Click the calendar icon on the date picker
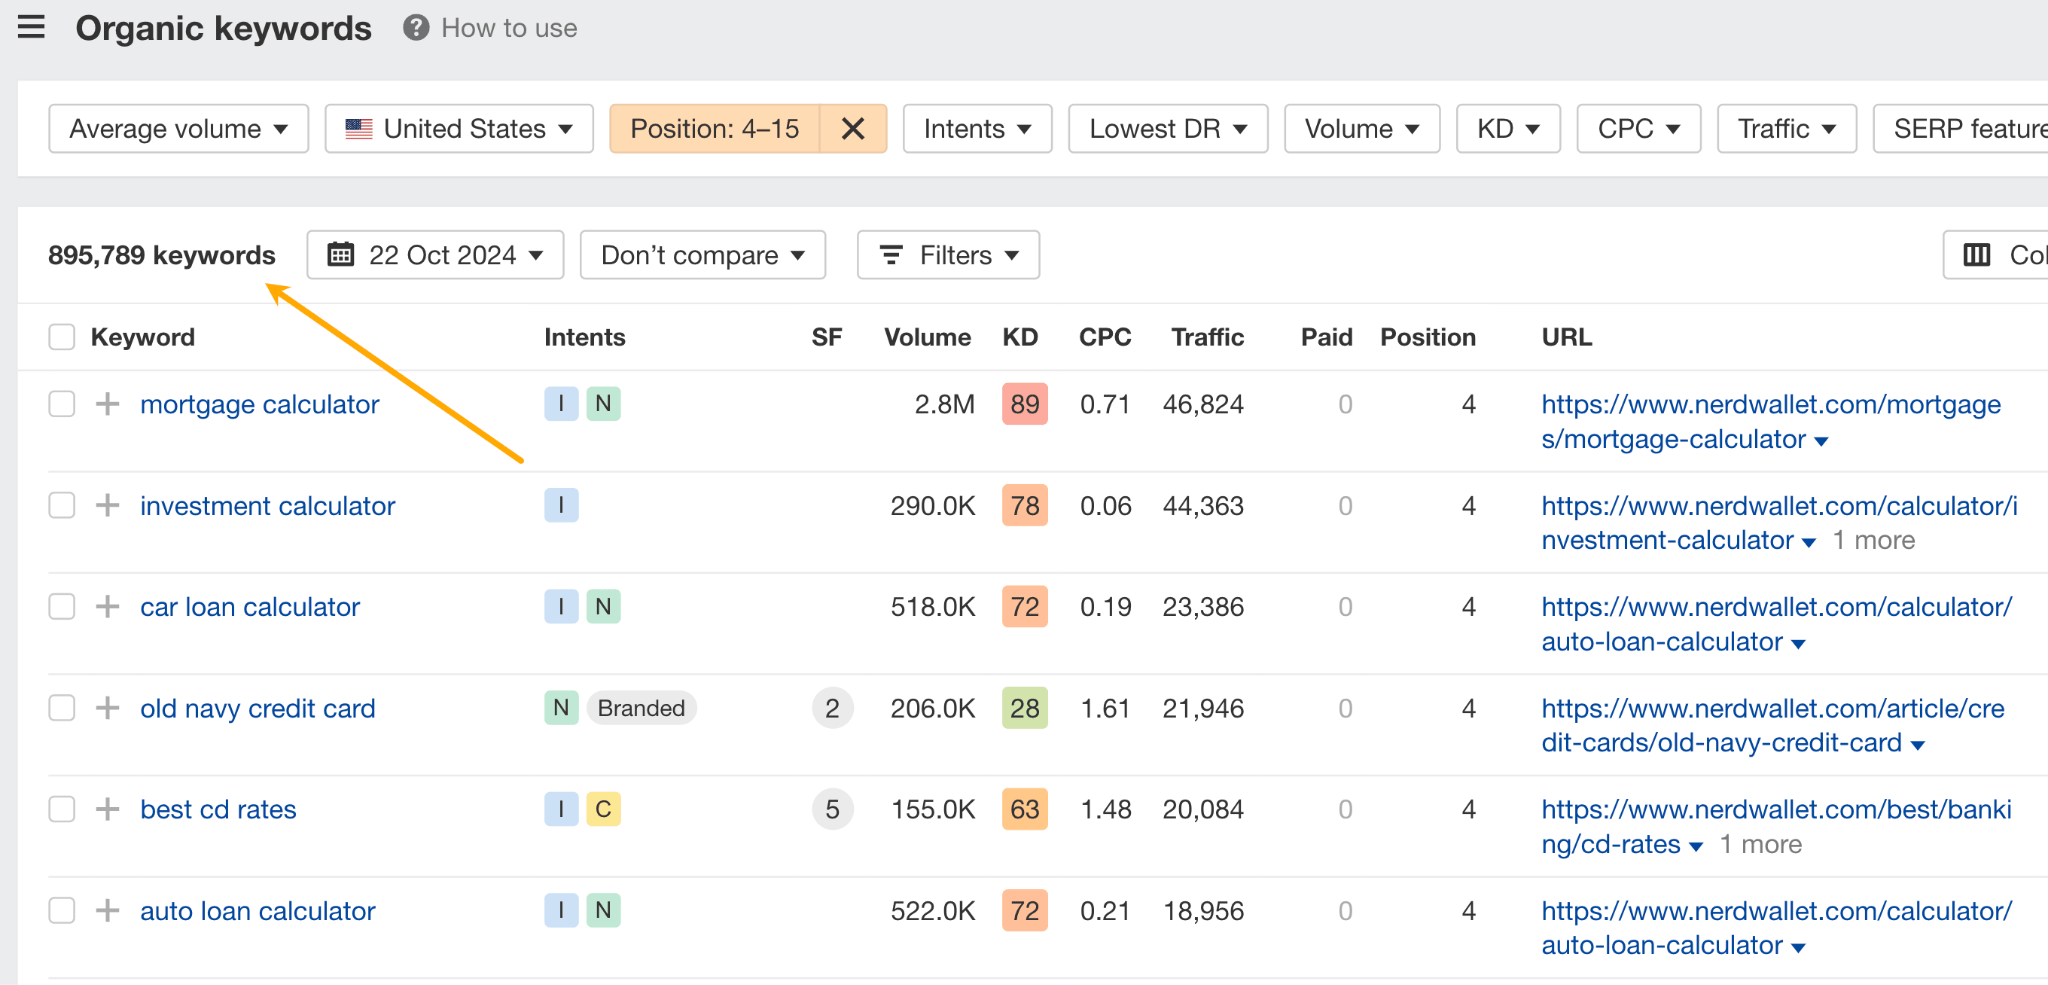 [341, 255]
